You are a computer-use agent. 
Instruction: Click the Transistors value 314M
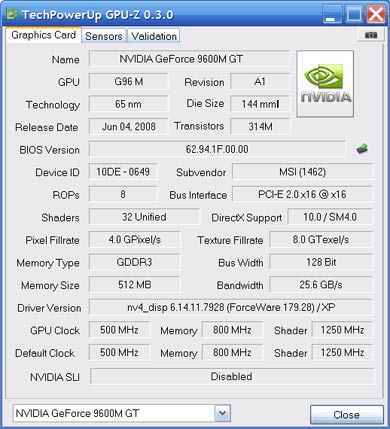point(260,127)
